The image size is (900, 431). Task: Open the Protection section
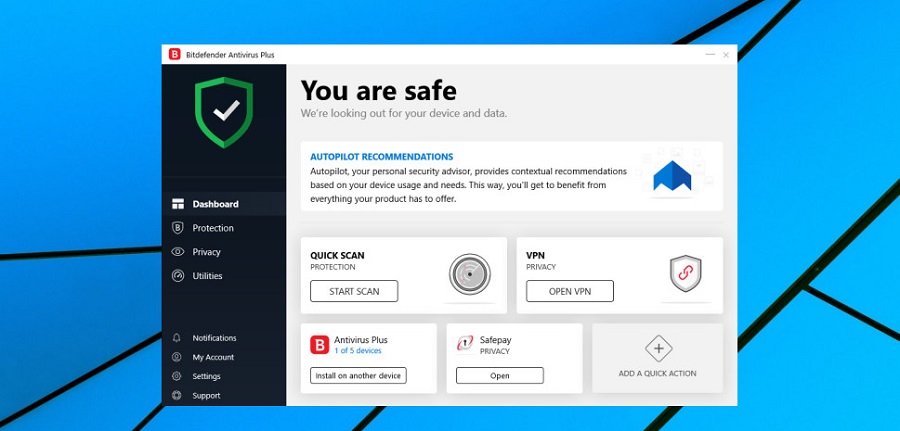pyautogui.click(x=224, y=228)
